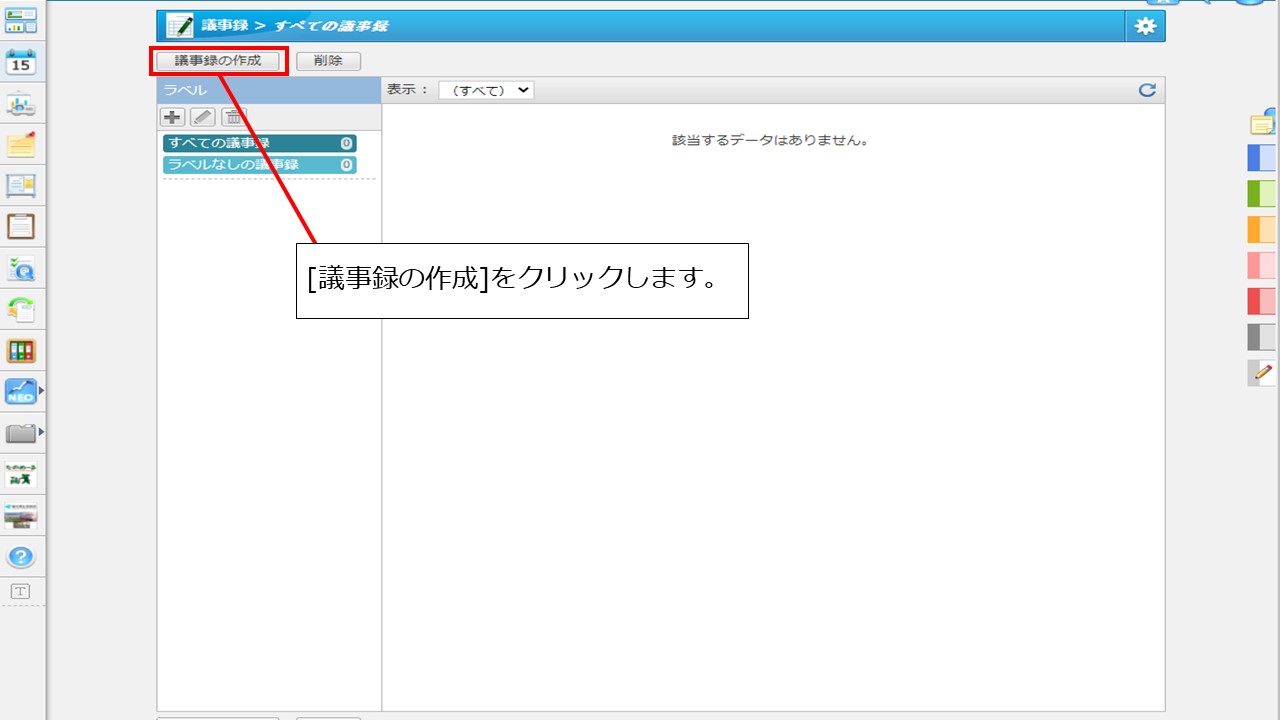Click the 該当するデータはありません message
Image resolution: width=1280 pixels, height=720 pixels.
click(770, 141)
